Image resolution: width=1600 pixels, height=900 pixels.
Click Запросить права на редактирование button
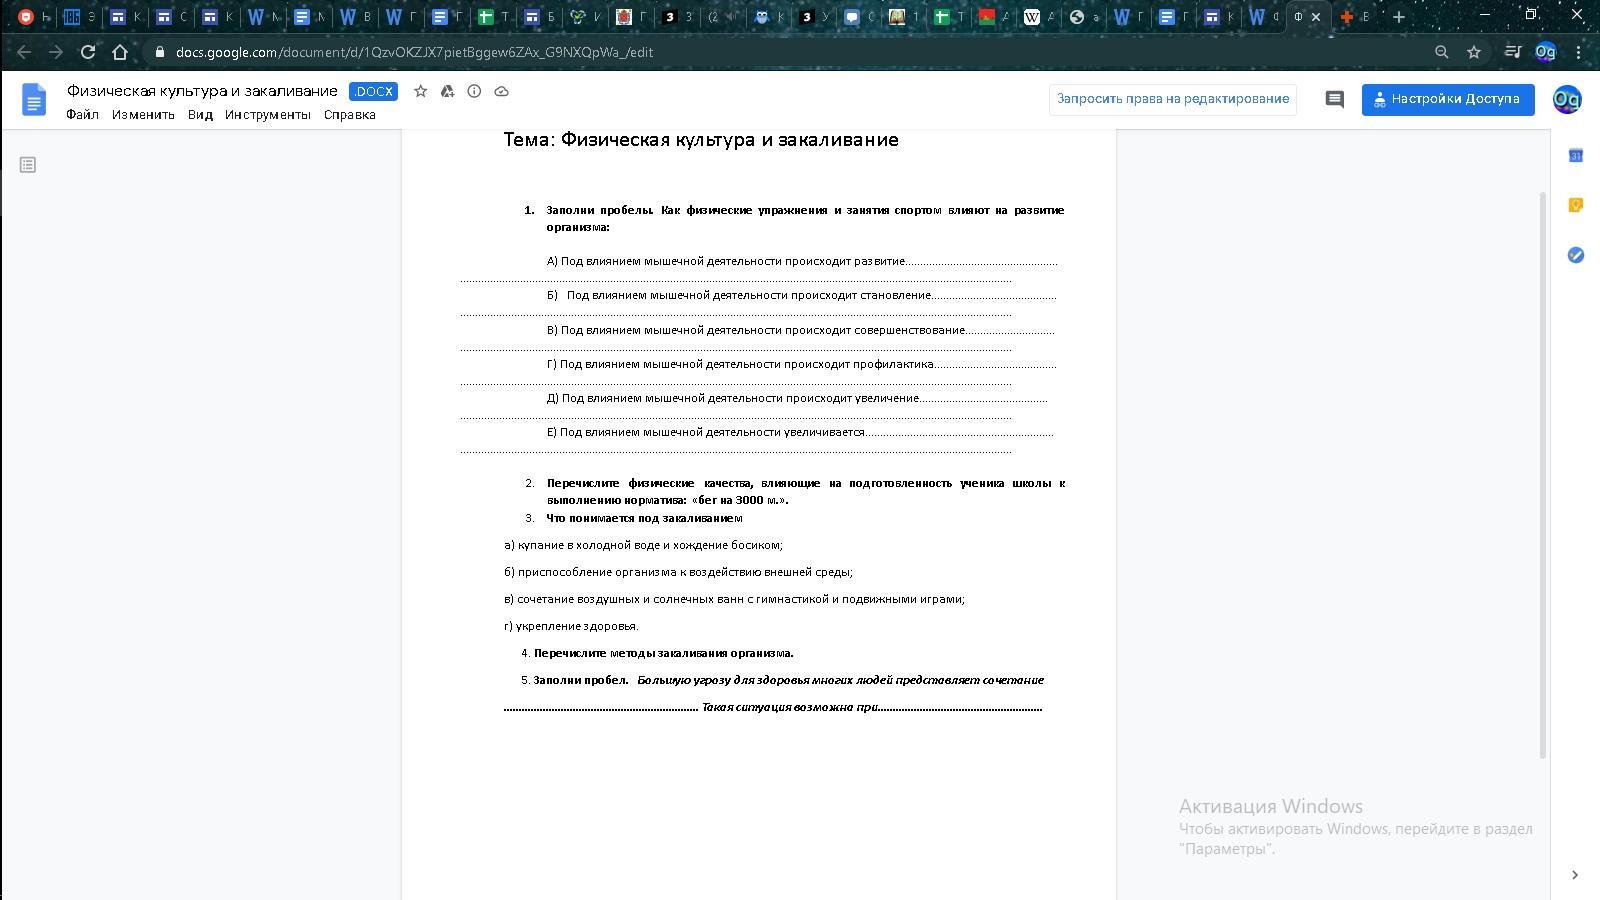tap(1173, 99)
